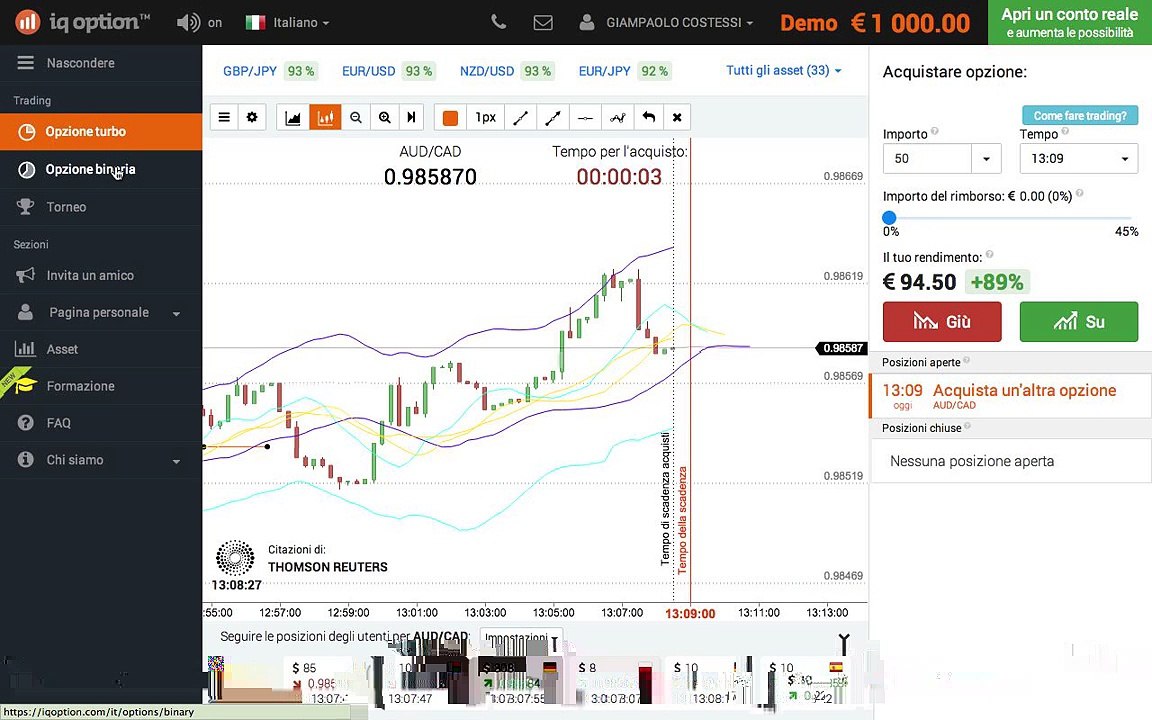Click the +89% rendimento badge
Screen dimensions: 1152x720
point(997,282)
